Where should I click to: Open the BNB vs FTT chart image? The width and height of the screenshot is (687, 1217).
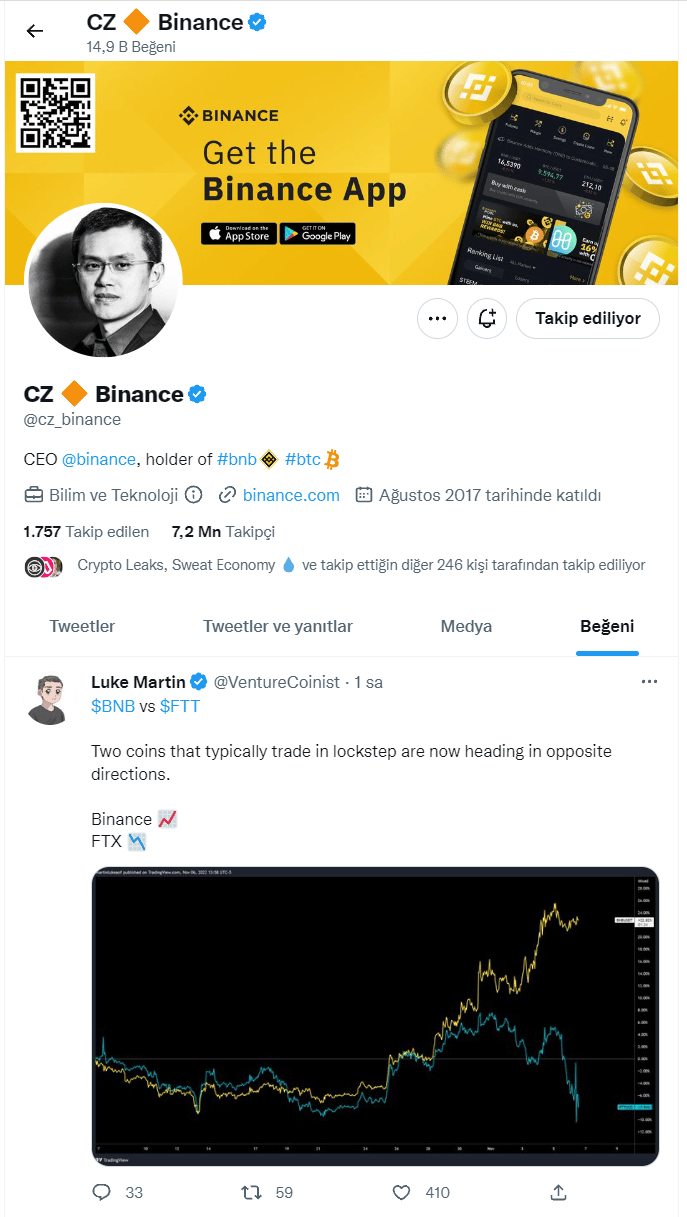click(x=375, y=1016)
